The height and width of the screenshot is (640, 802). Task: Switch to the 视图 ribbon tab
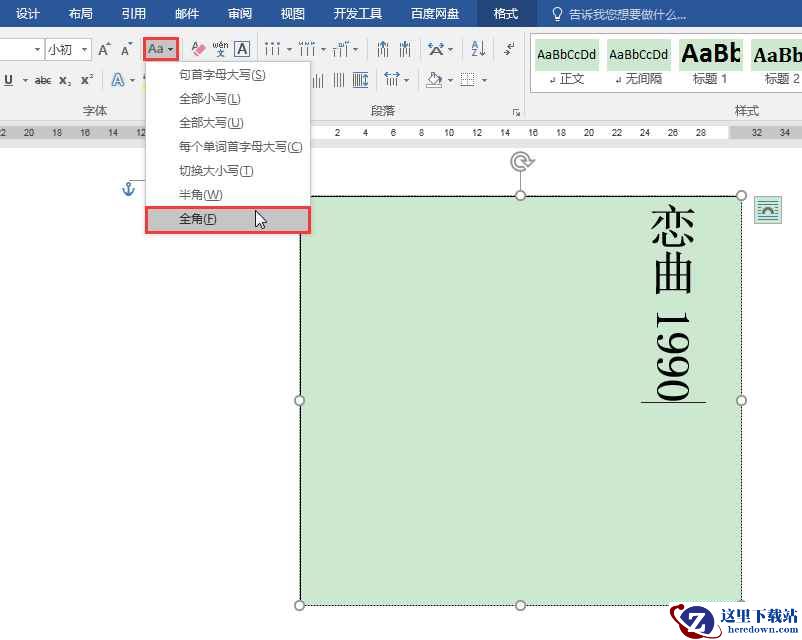(293, 14)
